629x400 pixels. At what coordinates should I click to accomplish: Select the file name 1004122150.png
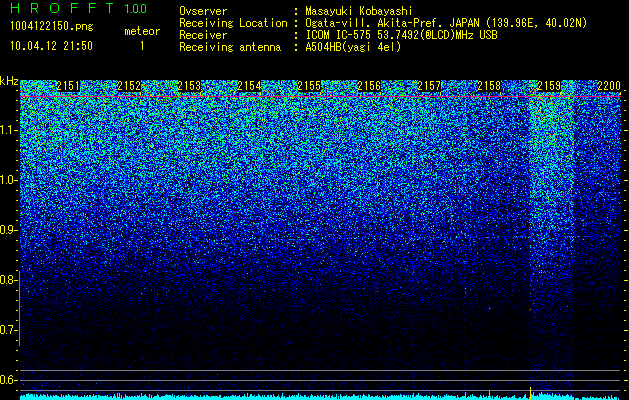pos(52,26)
